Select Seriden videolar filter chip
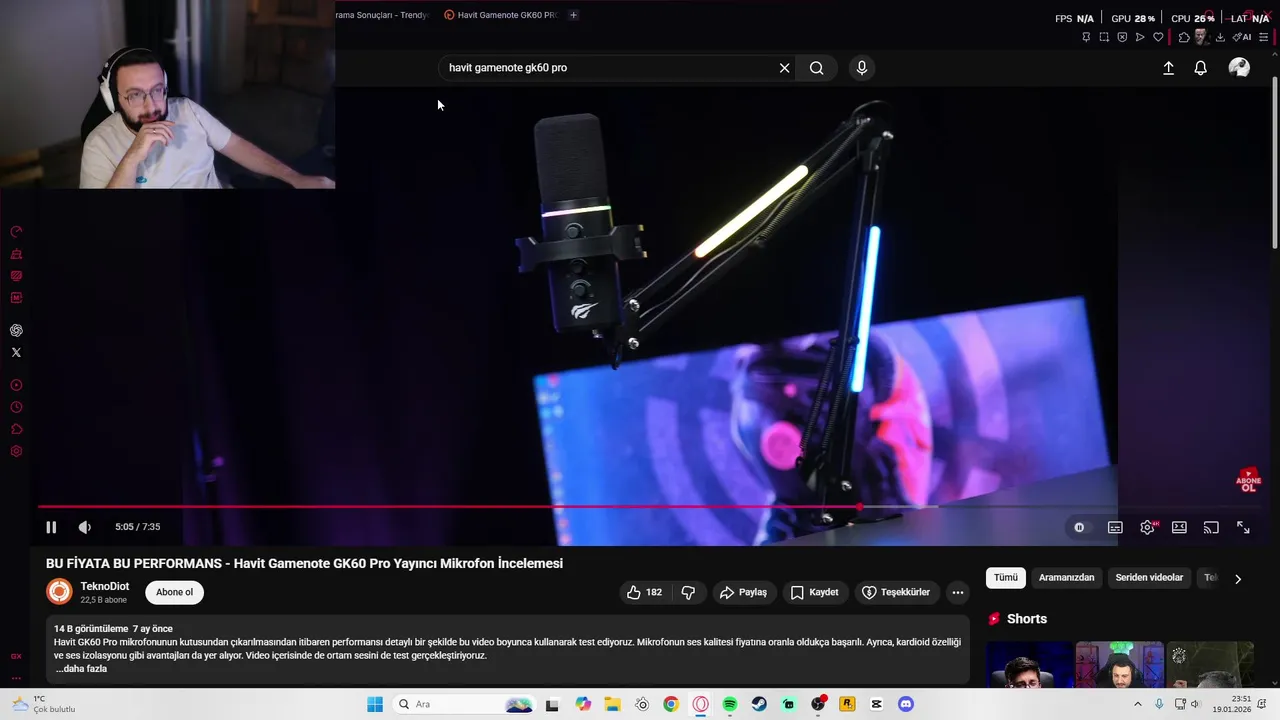The height and width of the screenshot is (720, 1280). click(x=1149, y=578)
